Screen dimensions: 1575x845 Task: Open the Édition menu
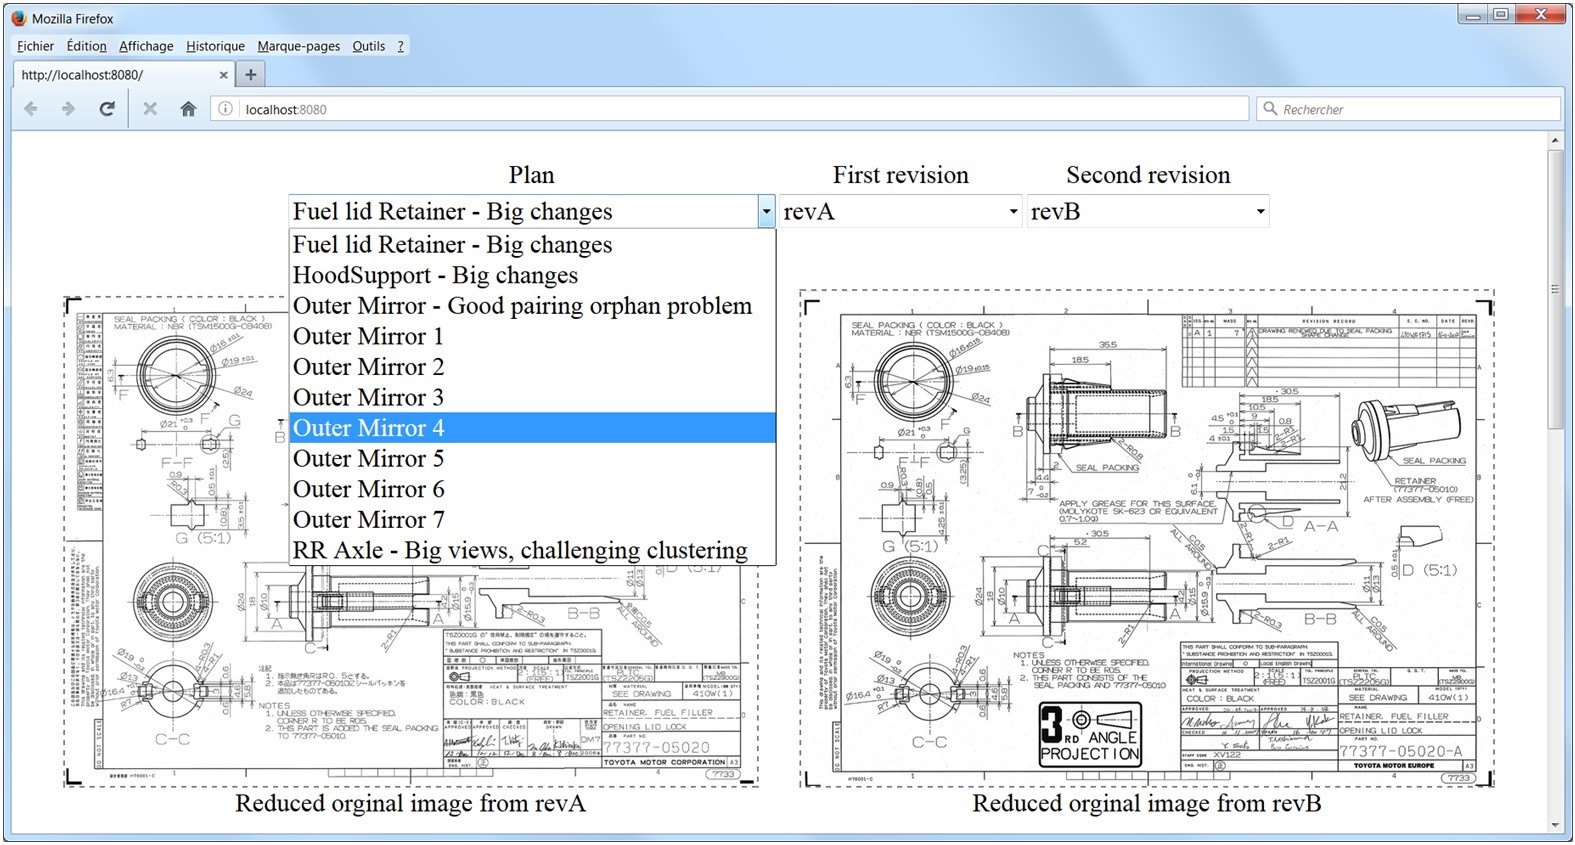click(87, 46)
